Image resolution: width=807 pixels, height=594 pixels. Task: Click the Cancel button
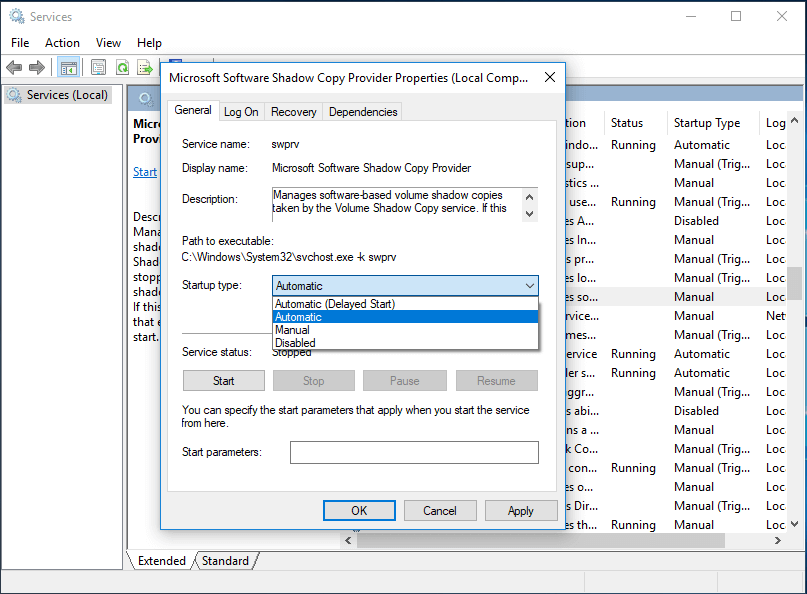tap(440, 511)
